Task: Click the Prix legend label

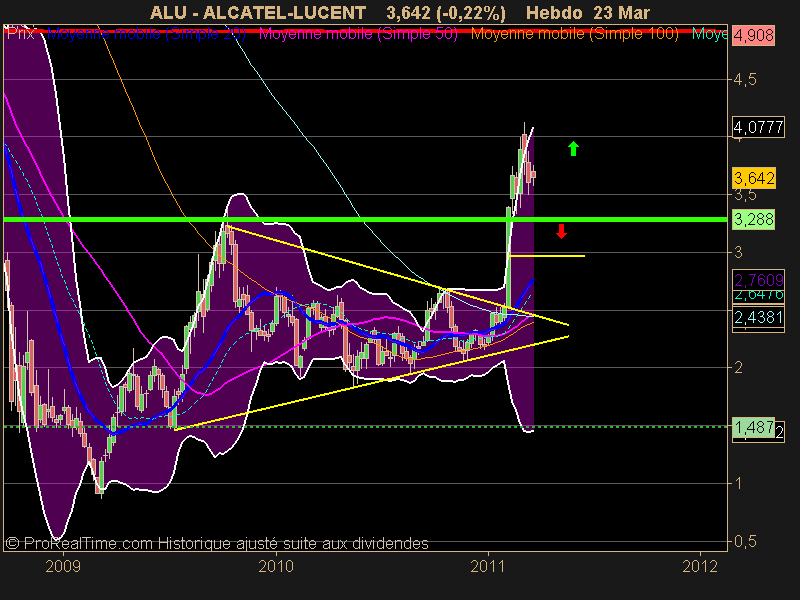Action: coord(20,34)
